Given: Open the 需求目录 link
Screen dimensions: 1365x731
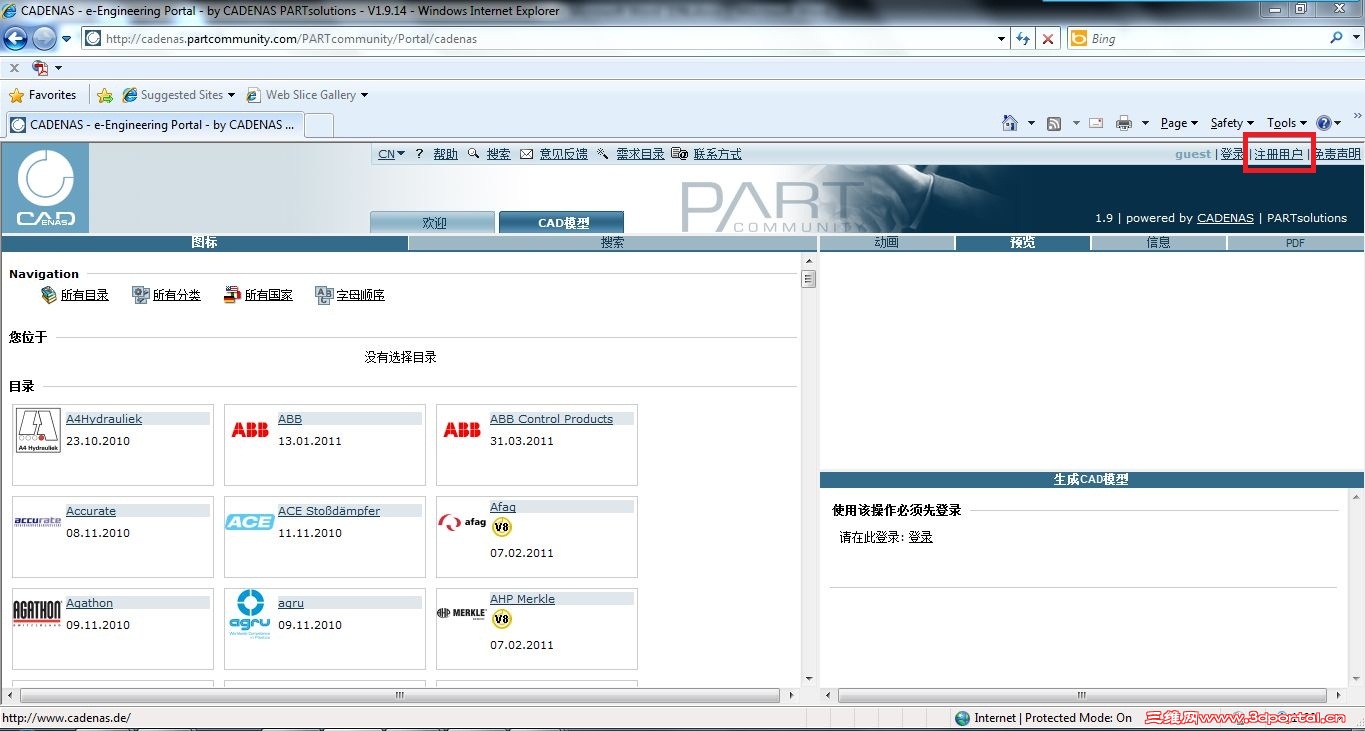Looking at the screenshot, I should [640, 154].
